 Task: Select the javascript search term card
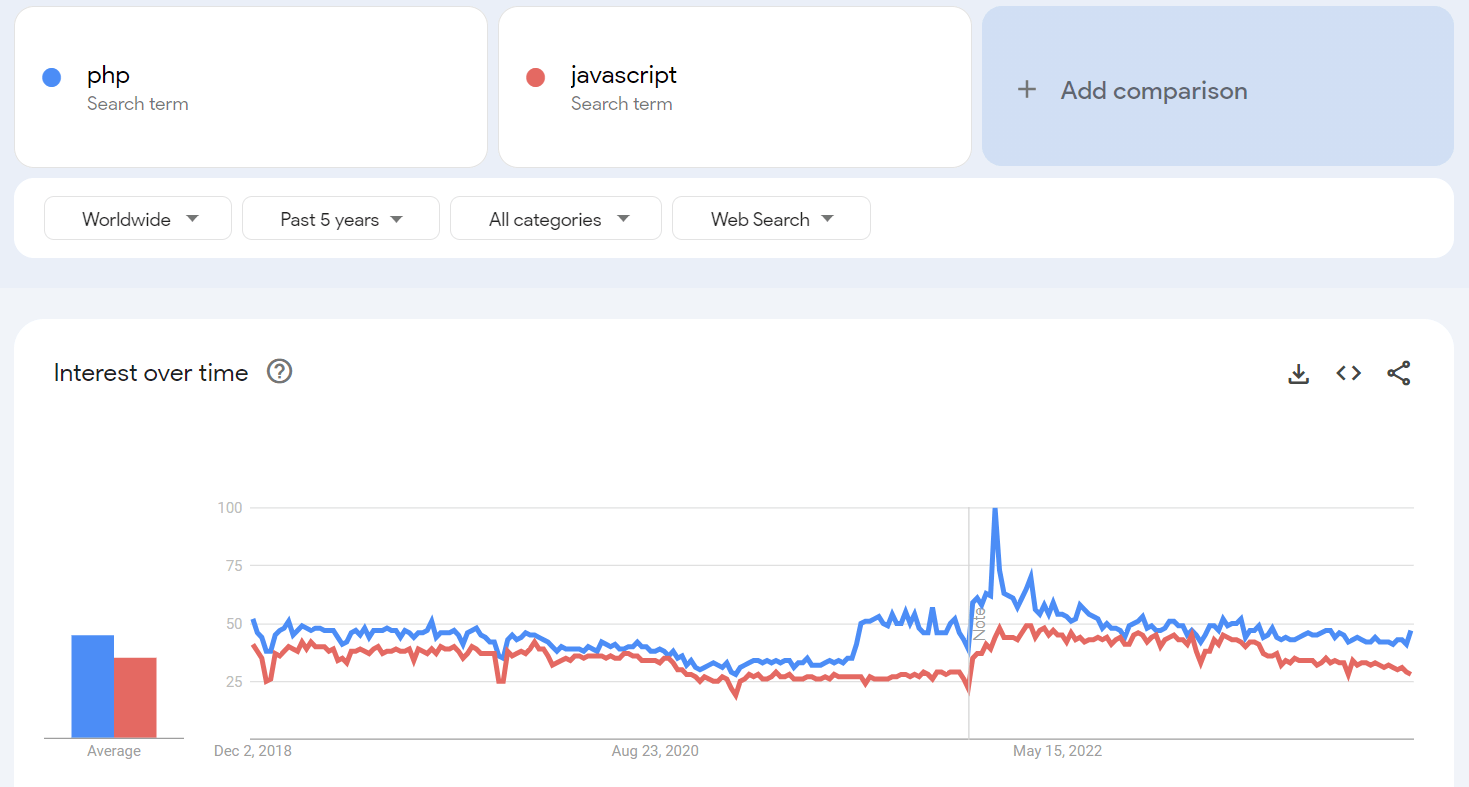[735, 87]
